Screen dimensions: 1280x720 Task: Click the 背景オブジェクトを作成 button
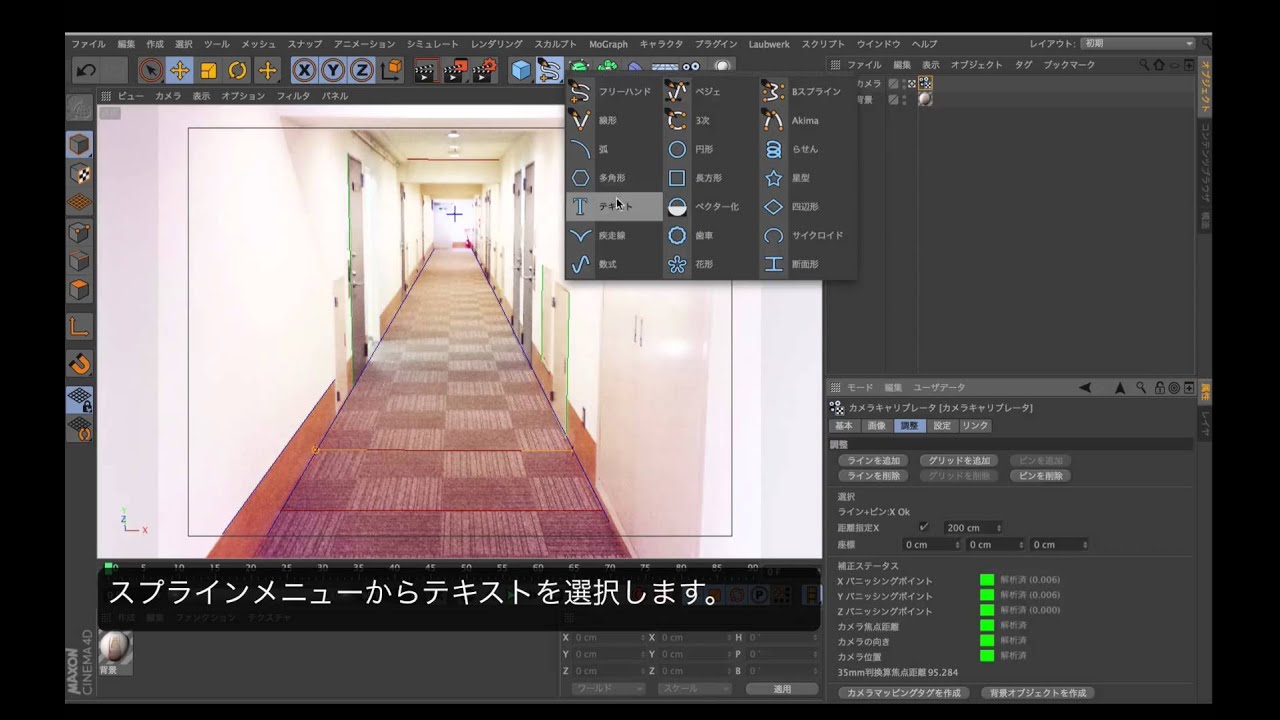(1037, 692)
